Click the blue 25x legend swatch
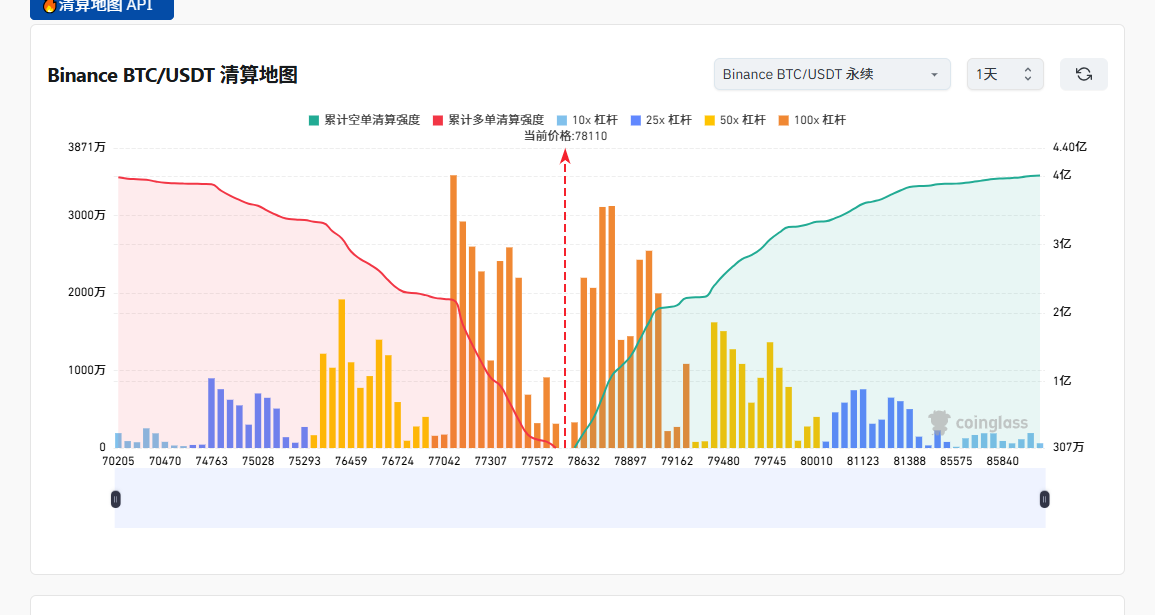Image resolution: width=1155 pixels, height=615 pixels. click(636, 120)
